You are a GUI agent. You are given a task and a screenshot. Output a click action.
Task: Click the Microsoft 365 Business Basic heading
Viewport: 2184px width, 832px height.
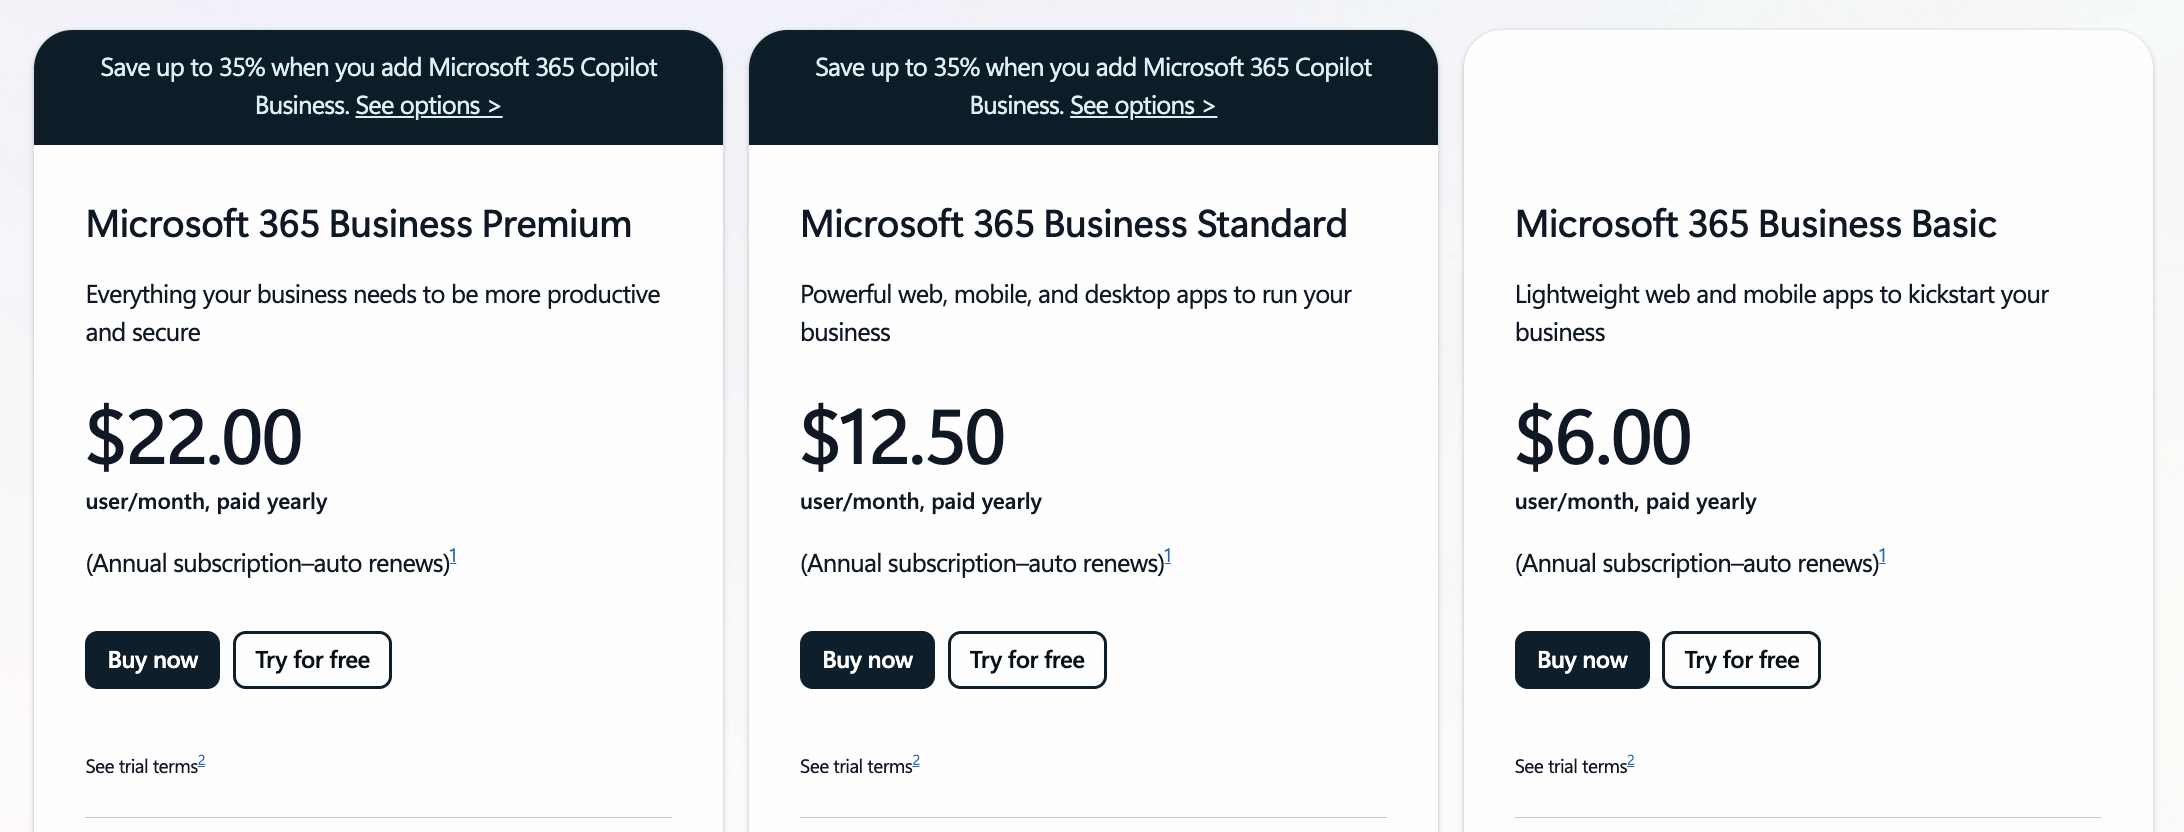point(1756,224)
